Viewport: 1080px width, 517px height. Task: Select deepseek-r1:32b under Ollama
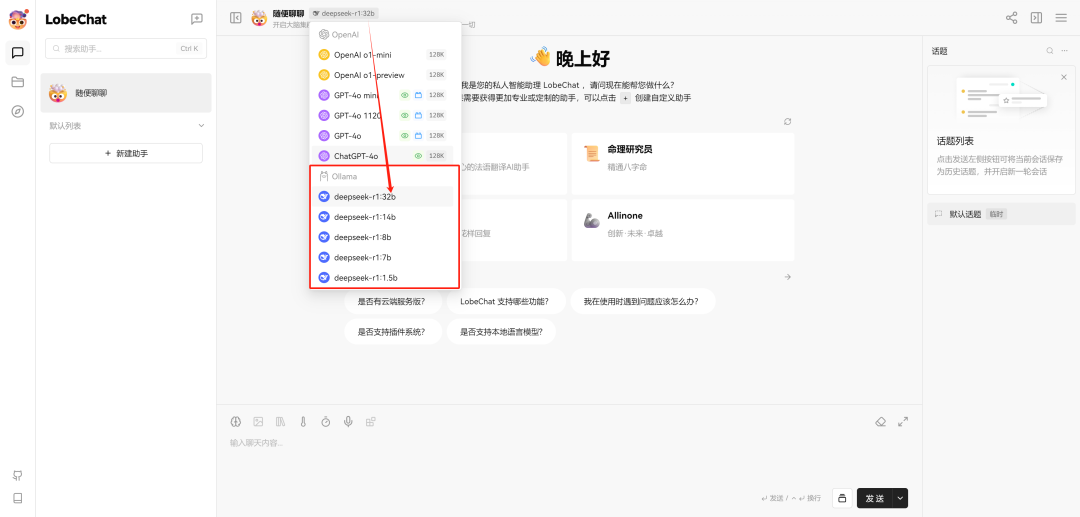pyautogui.click(x=382, y=196)
